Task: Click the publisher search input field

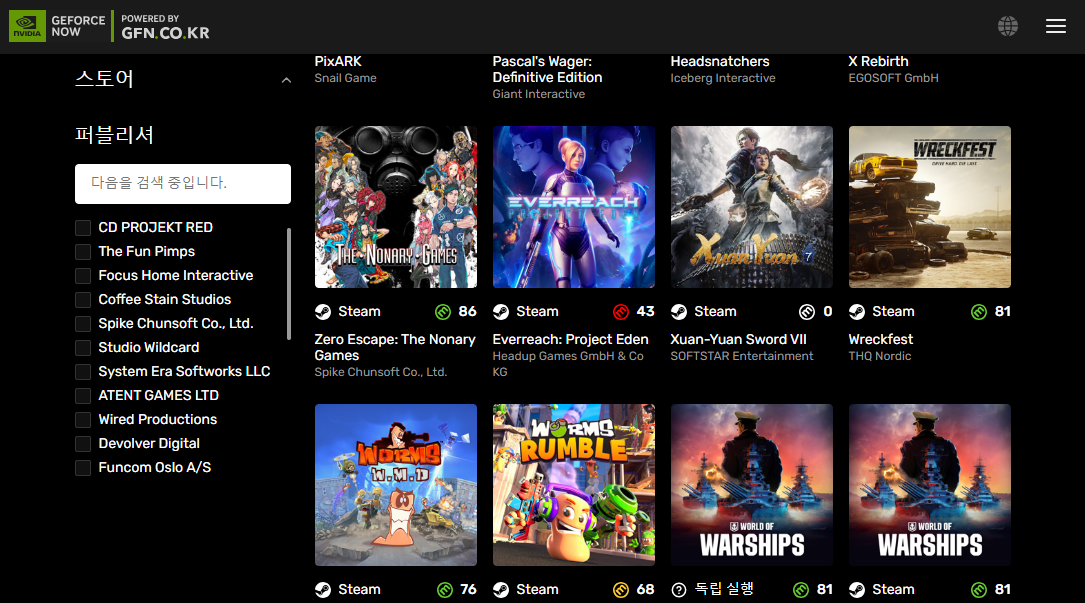Action: click(183, 183)
